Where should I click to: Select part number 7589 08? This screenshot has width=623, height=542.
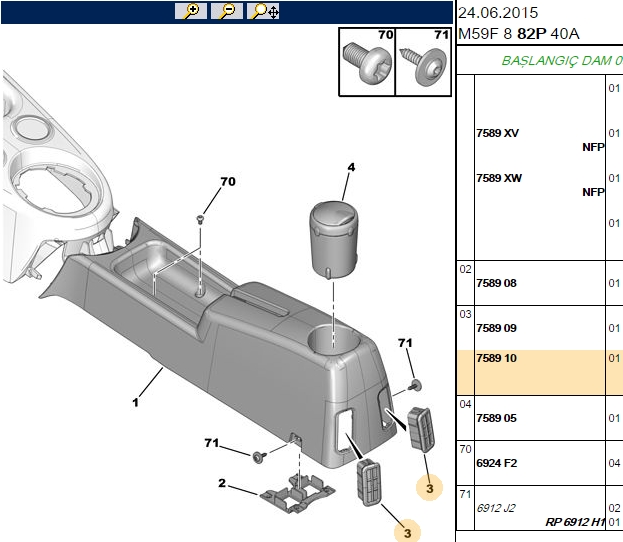click(x=496, y=283)
